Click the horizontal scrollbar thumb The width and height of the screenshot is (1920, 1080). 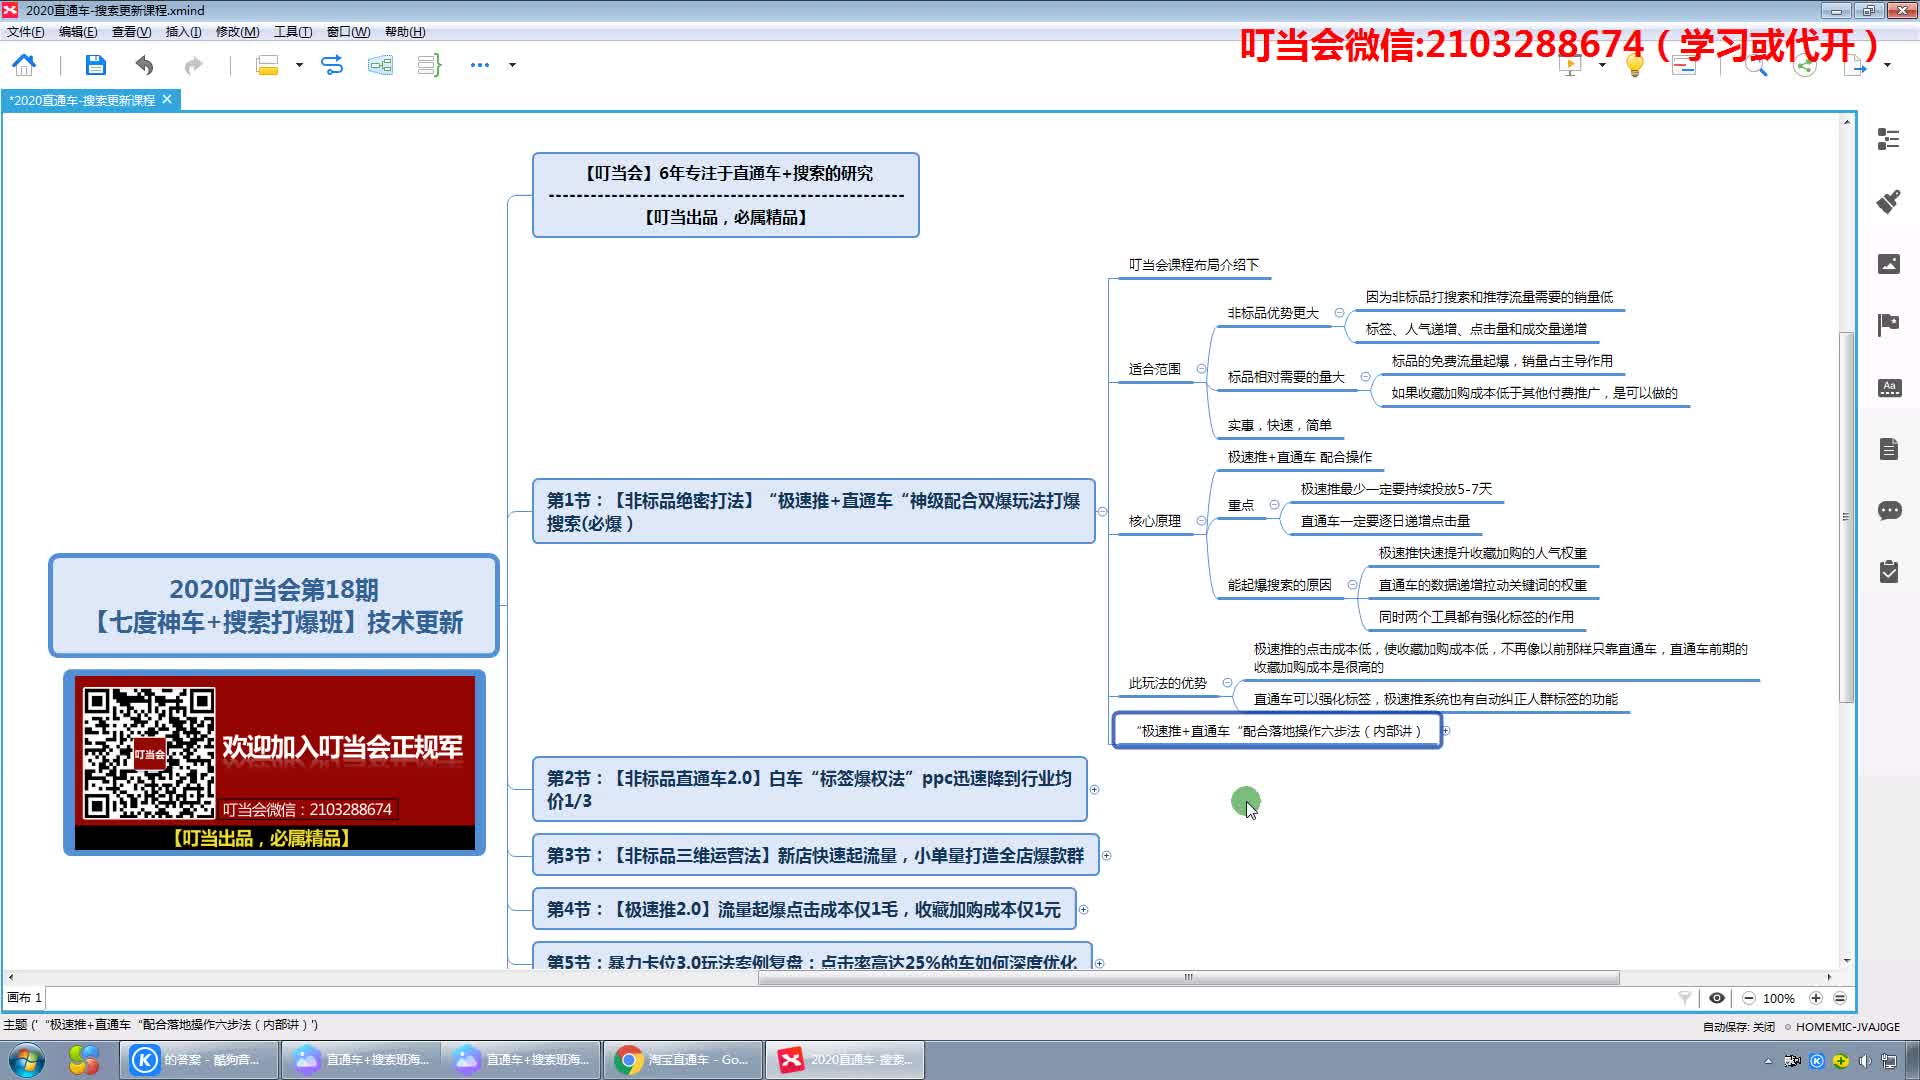tap(1188, 977)
